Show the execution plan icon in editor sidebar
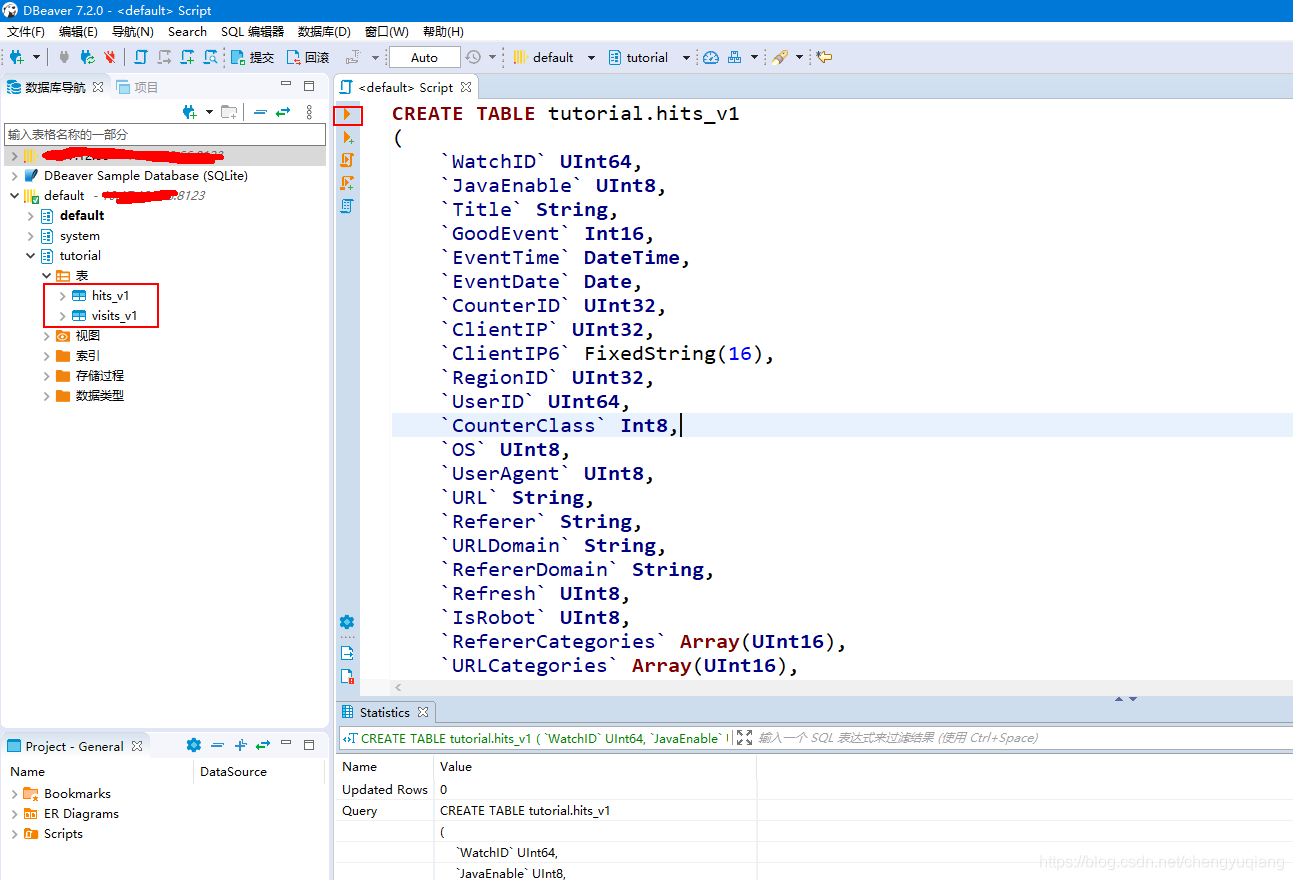Viewport: 1293px width, 880px height. pyautogui.click(x=347, y=206)
